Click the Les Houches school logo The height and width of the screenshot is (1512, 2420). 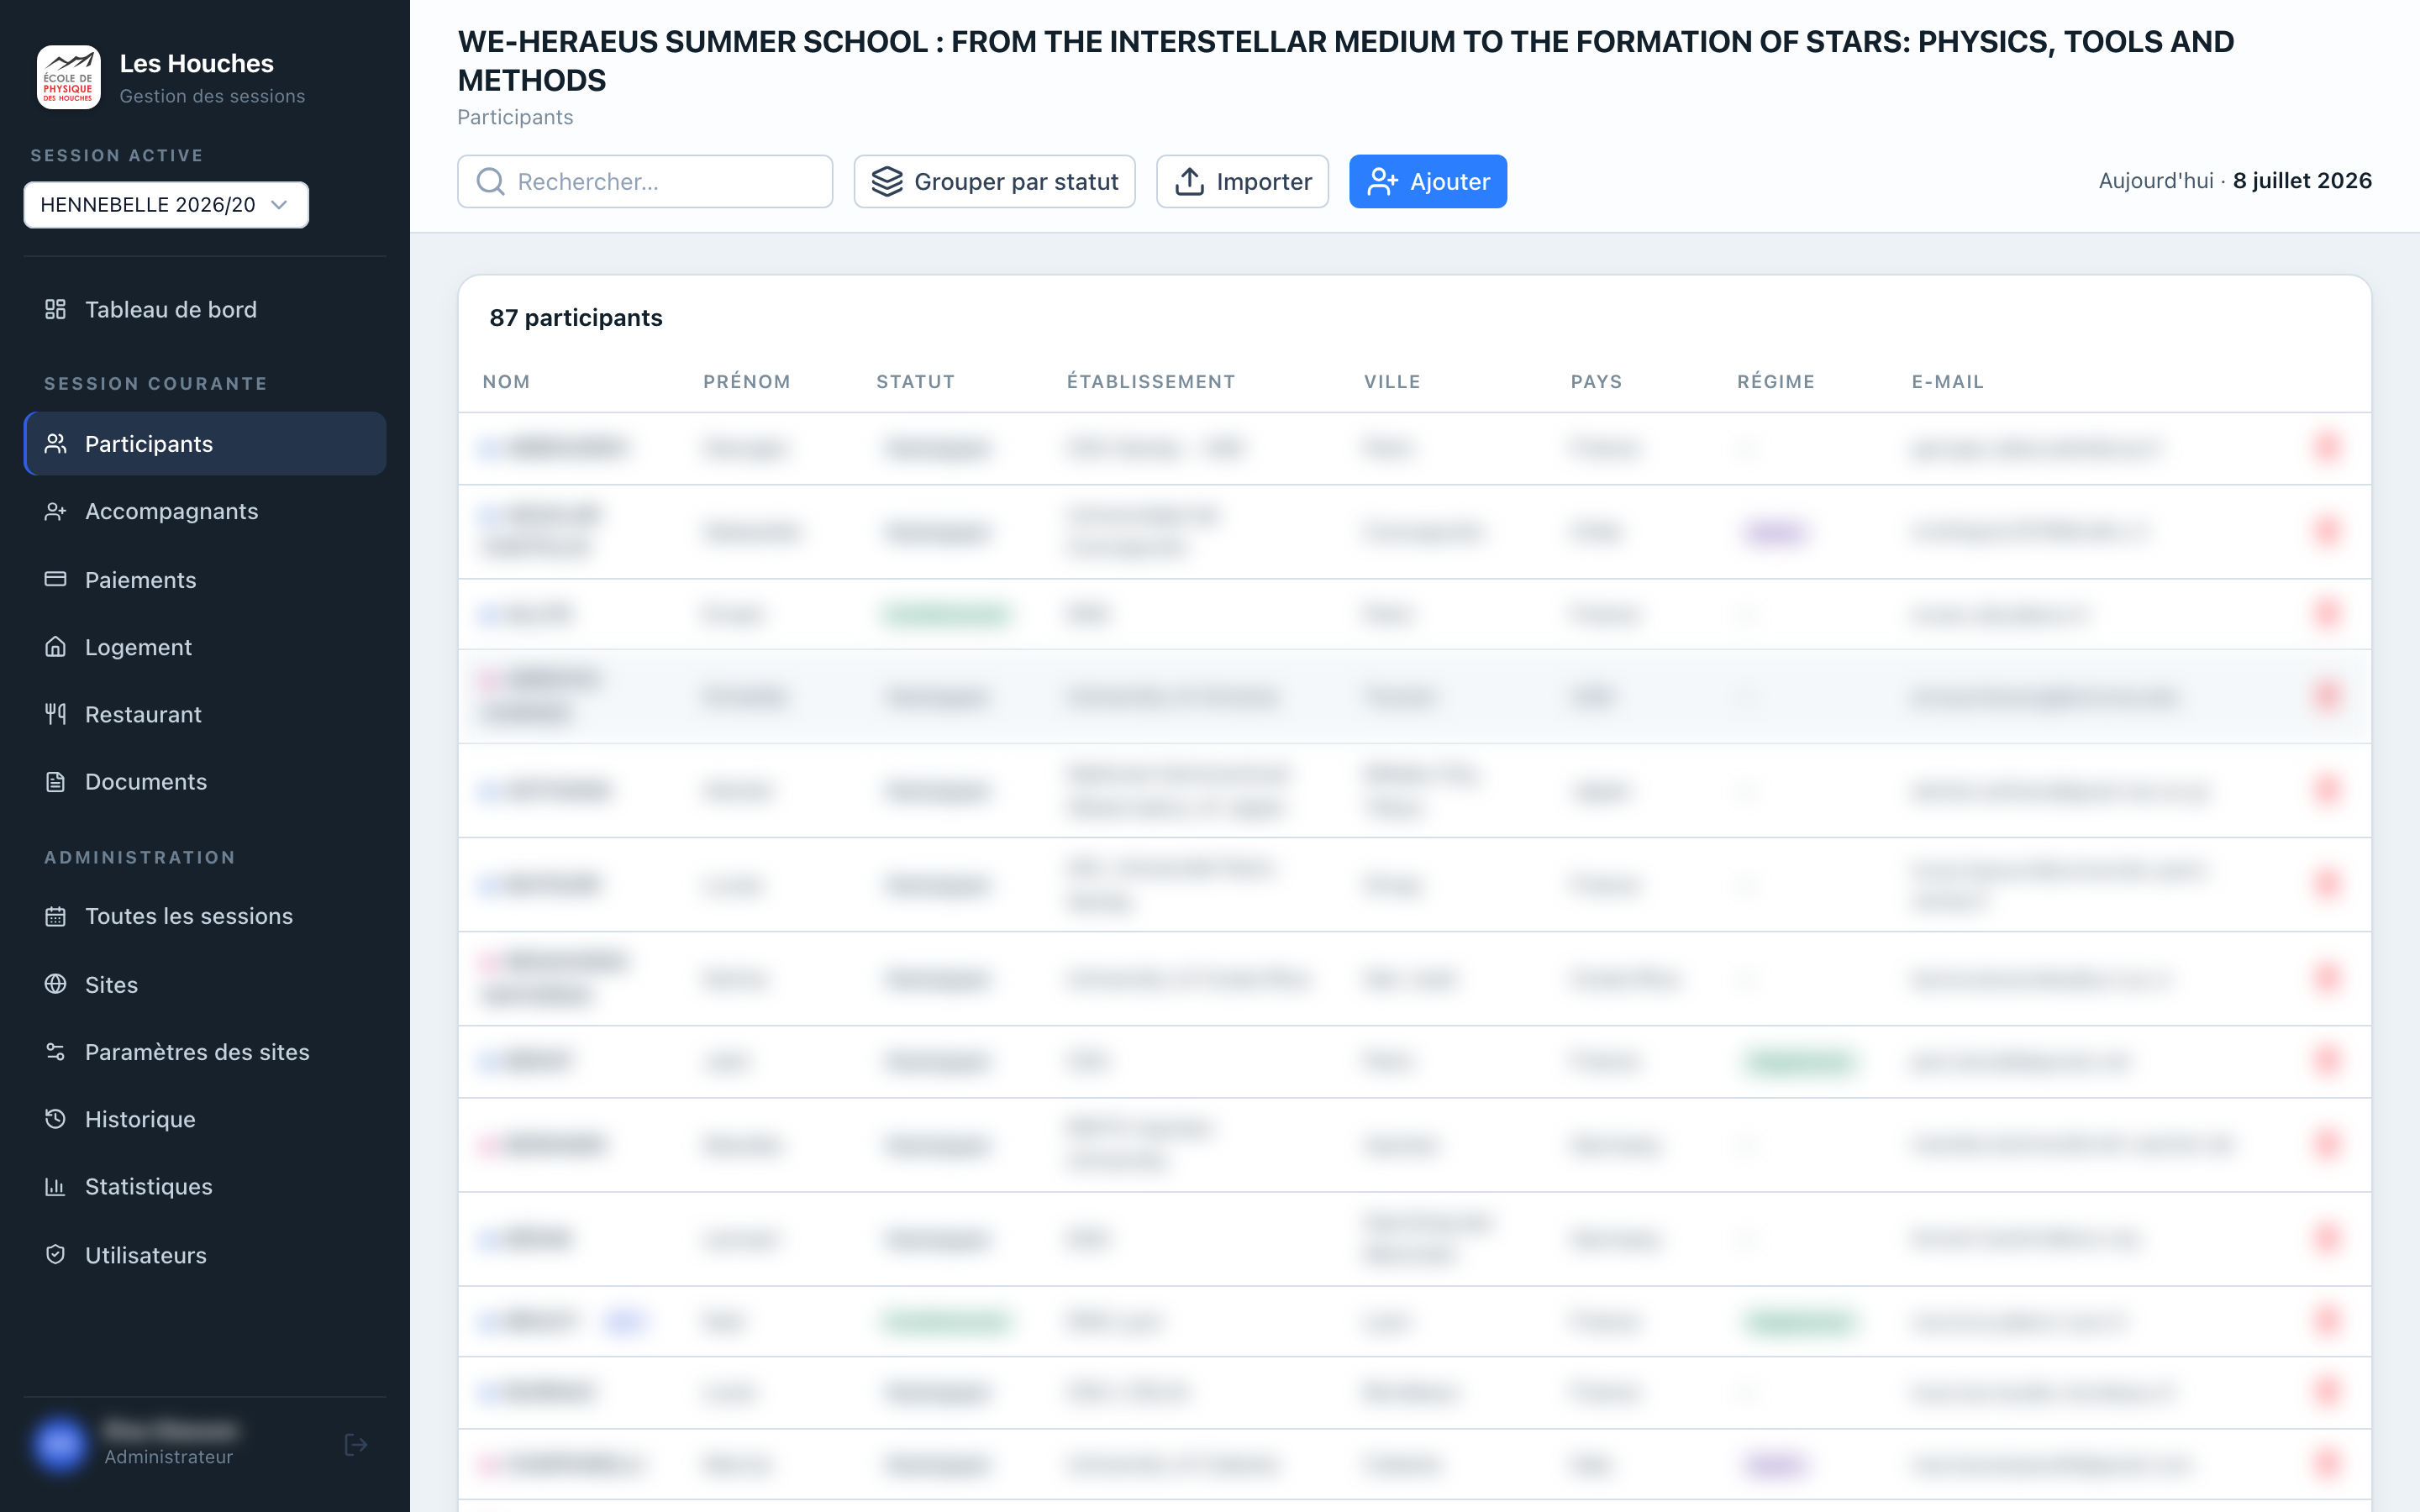click(x=68, y=77)
